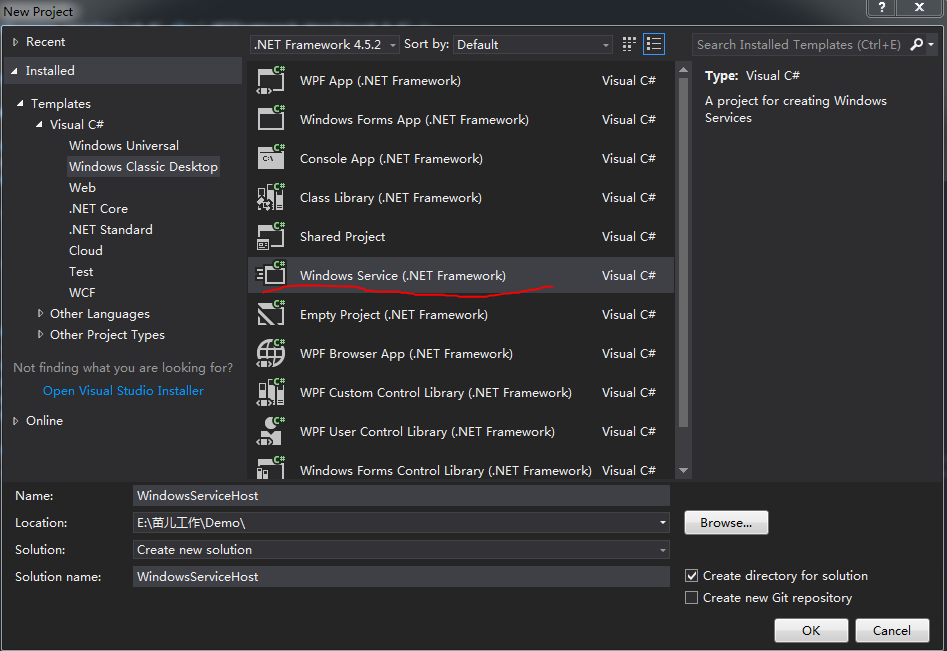The height and width of the screenshot is (651, 947).
Task: Collapse the Installed section
Action: (x=14, y=71)
